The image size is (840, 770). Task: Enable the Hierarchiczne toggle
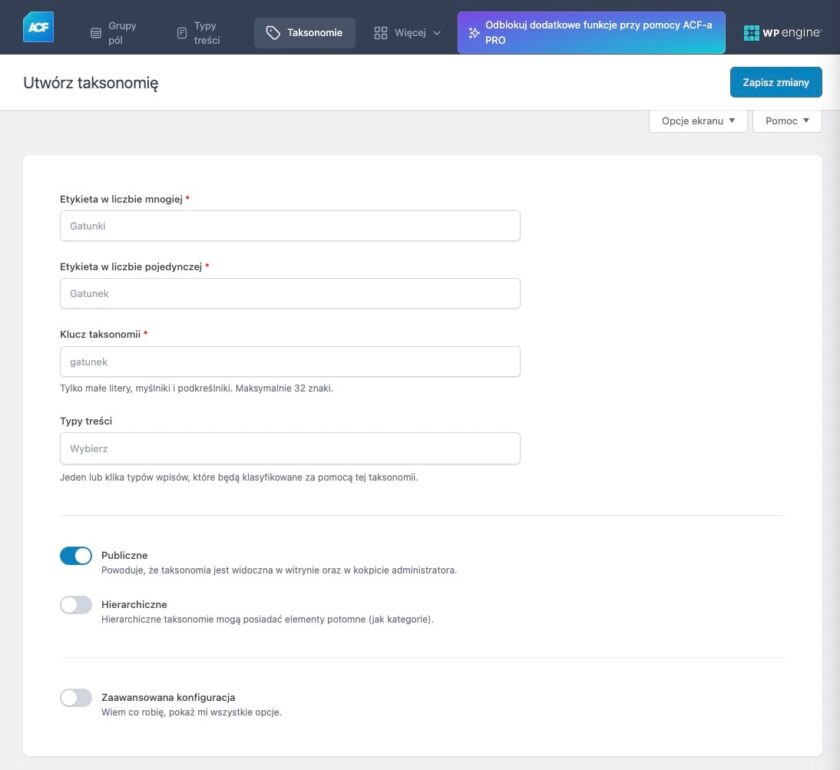pyautogui.click(x=76, y=605)
